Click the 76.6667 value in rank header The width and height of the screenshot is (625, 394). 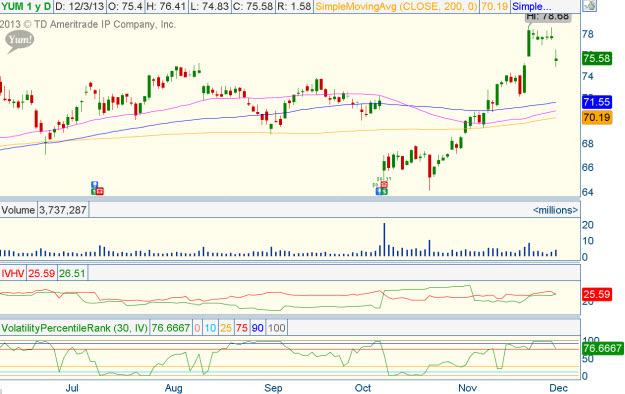[171, 328]
